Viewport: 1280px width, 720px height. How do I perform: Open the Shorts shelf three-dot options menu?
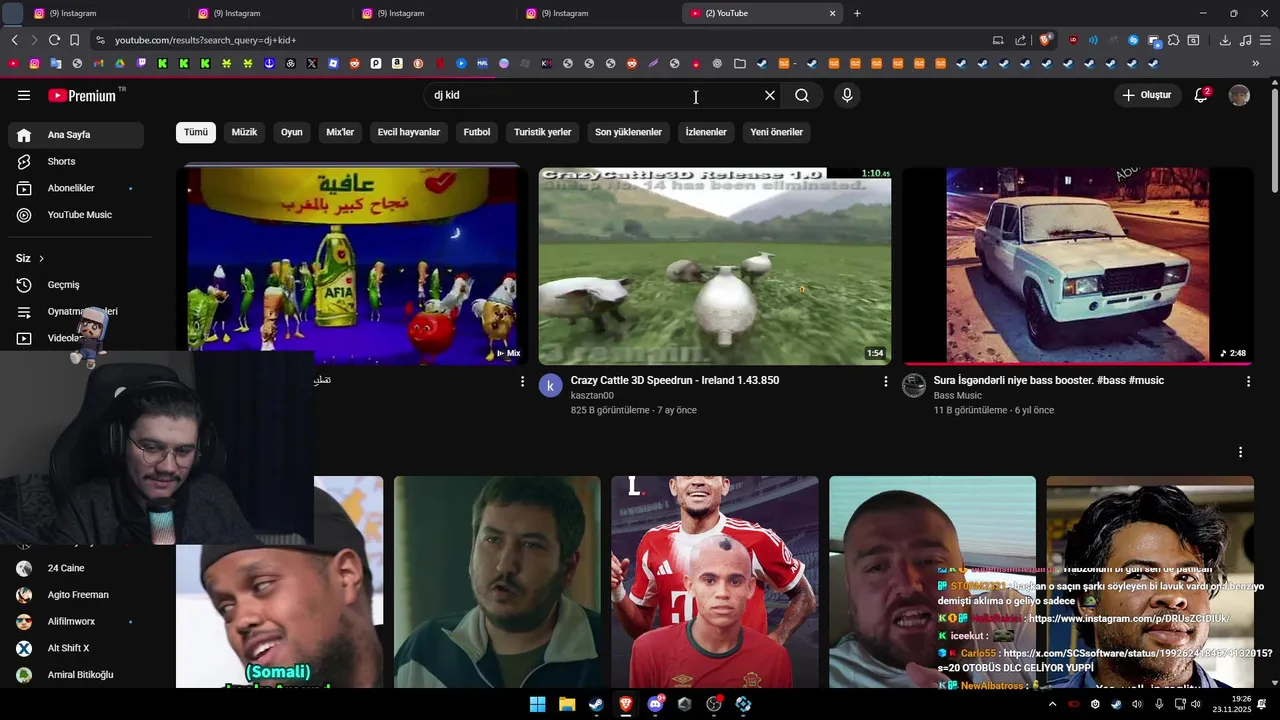(x=1240, y=452)
